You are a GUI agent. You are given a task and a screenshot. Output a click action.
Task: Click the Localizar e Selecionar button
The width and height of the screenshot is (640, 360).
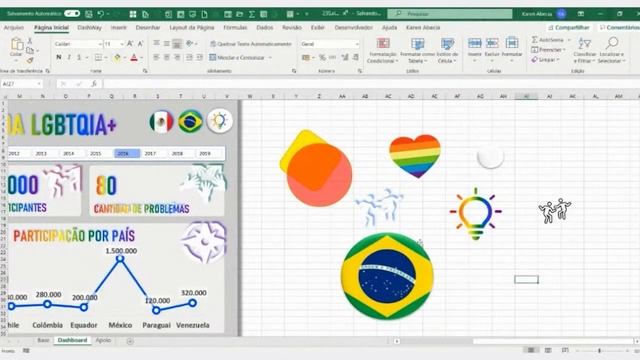(611, 51)
